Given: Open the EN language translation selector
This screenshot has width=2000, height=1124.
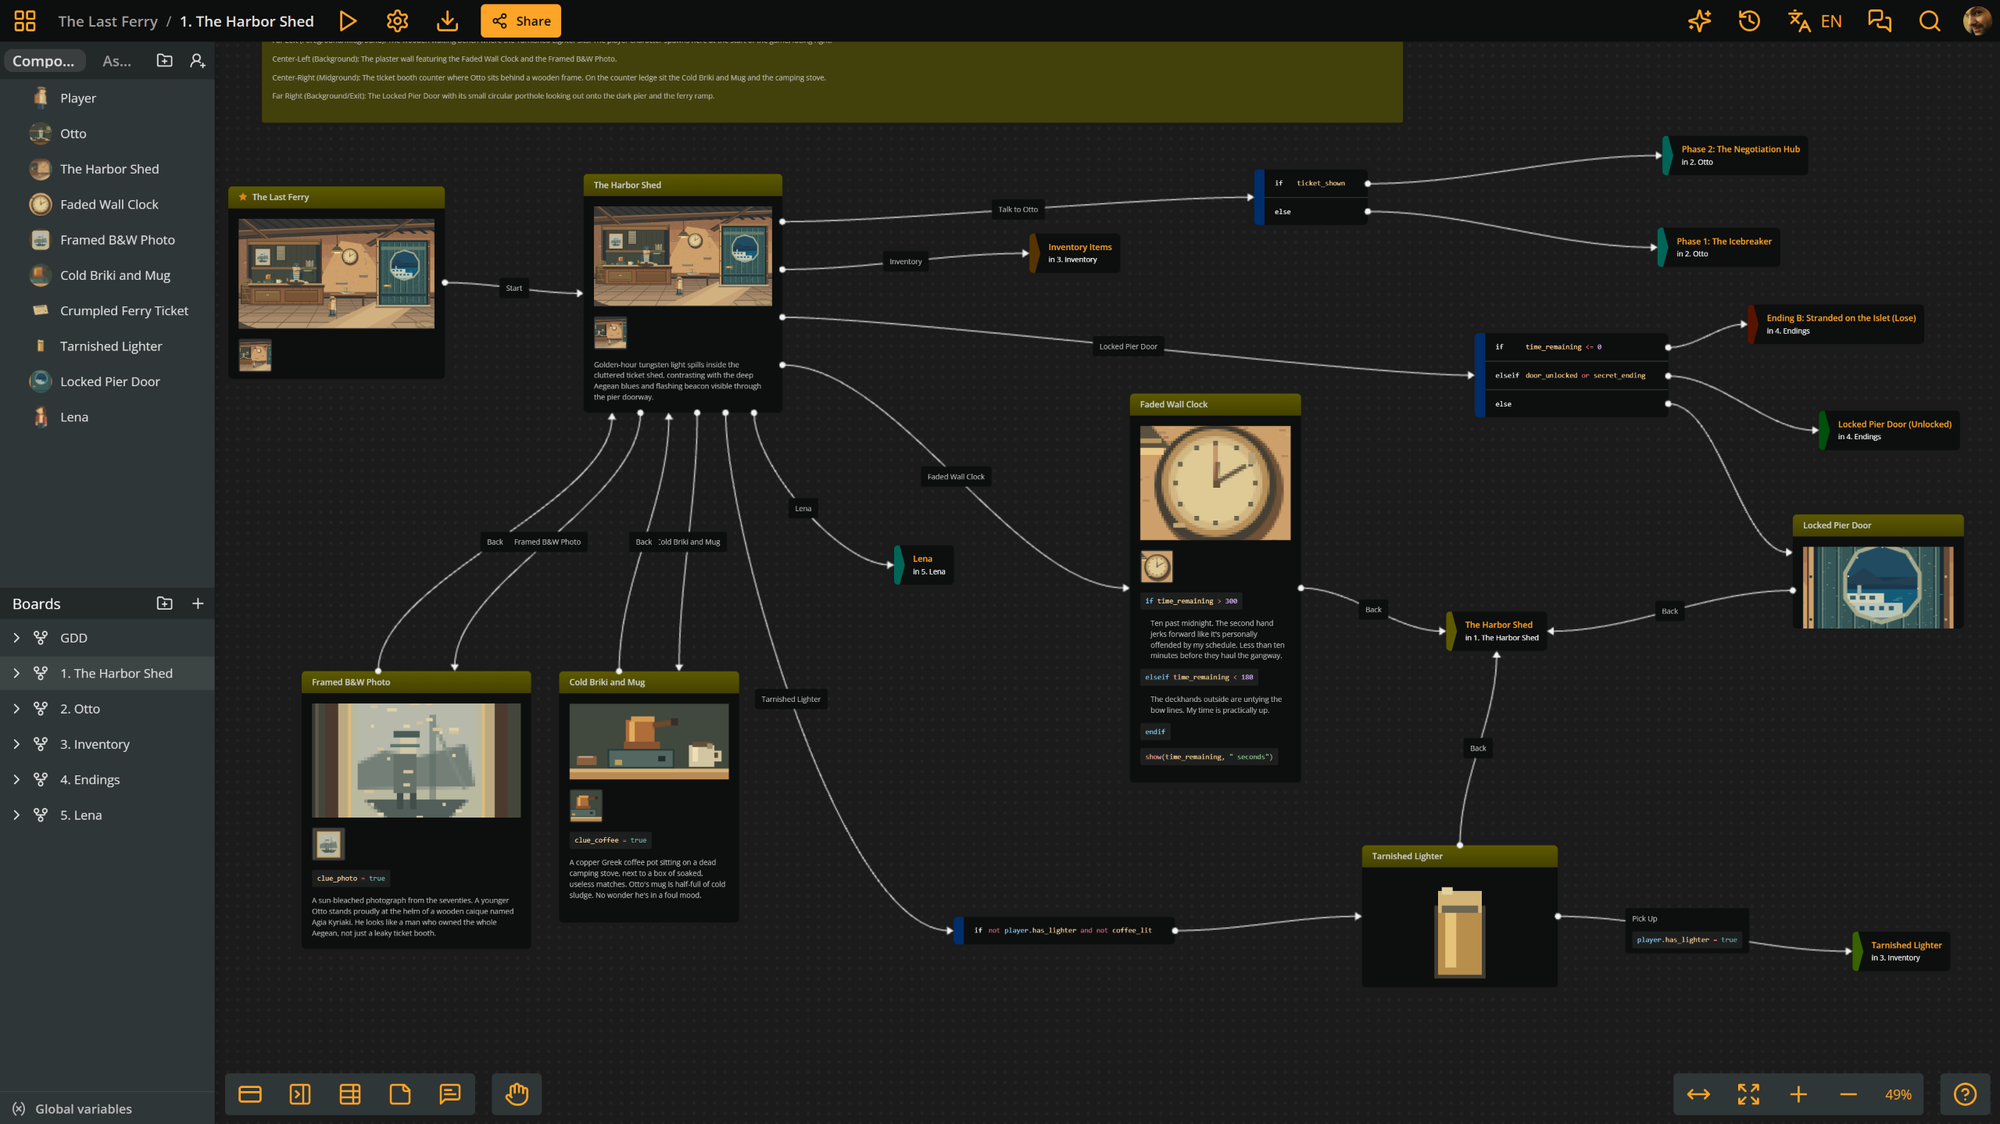Looking at the screenshot, I should (x=1815, y=21).
